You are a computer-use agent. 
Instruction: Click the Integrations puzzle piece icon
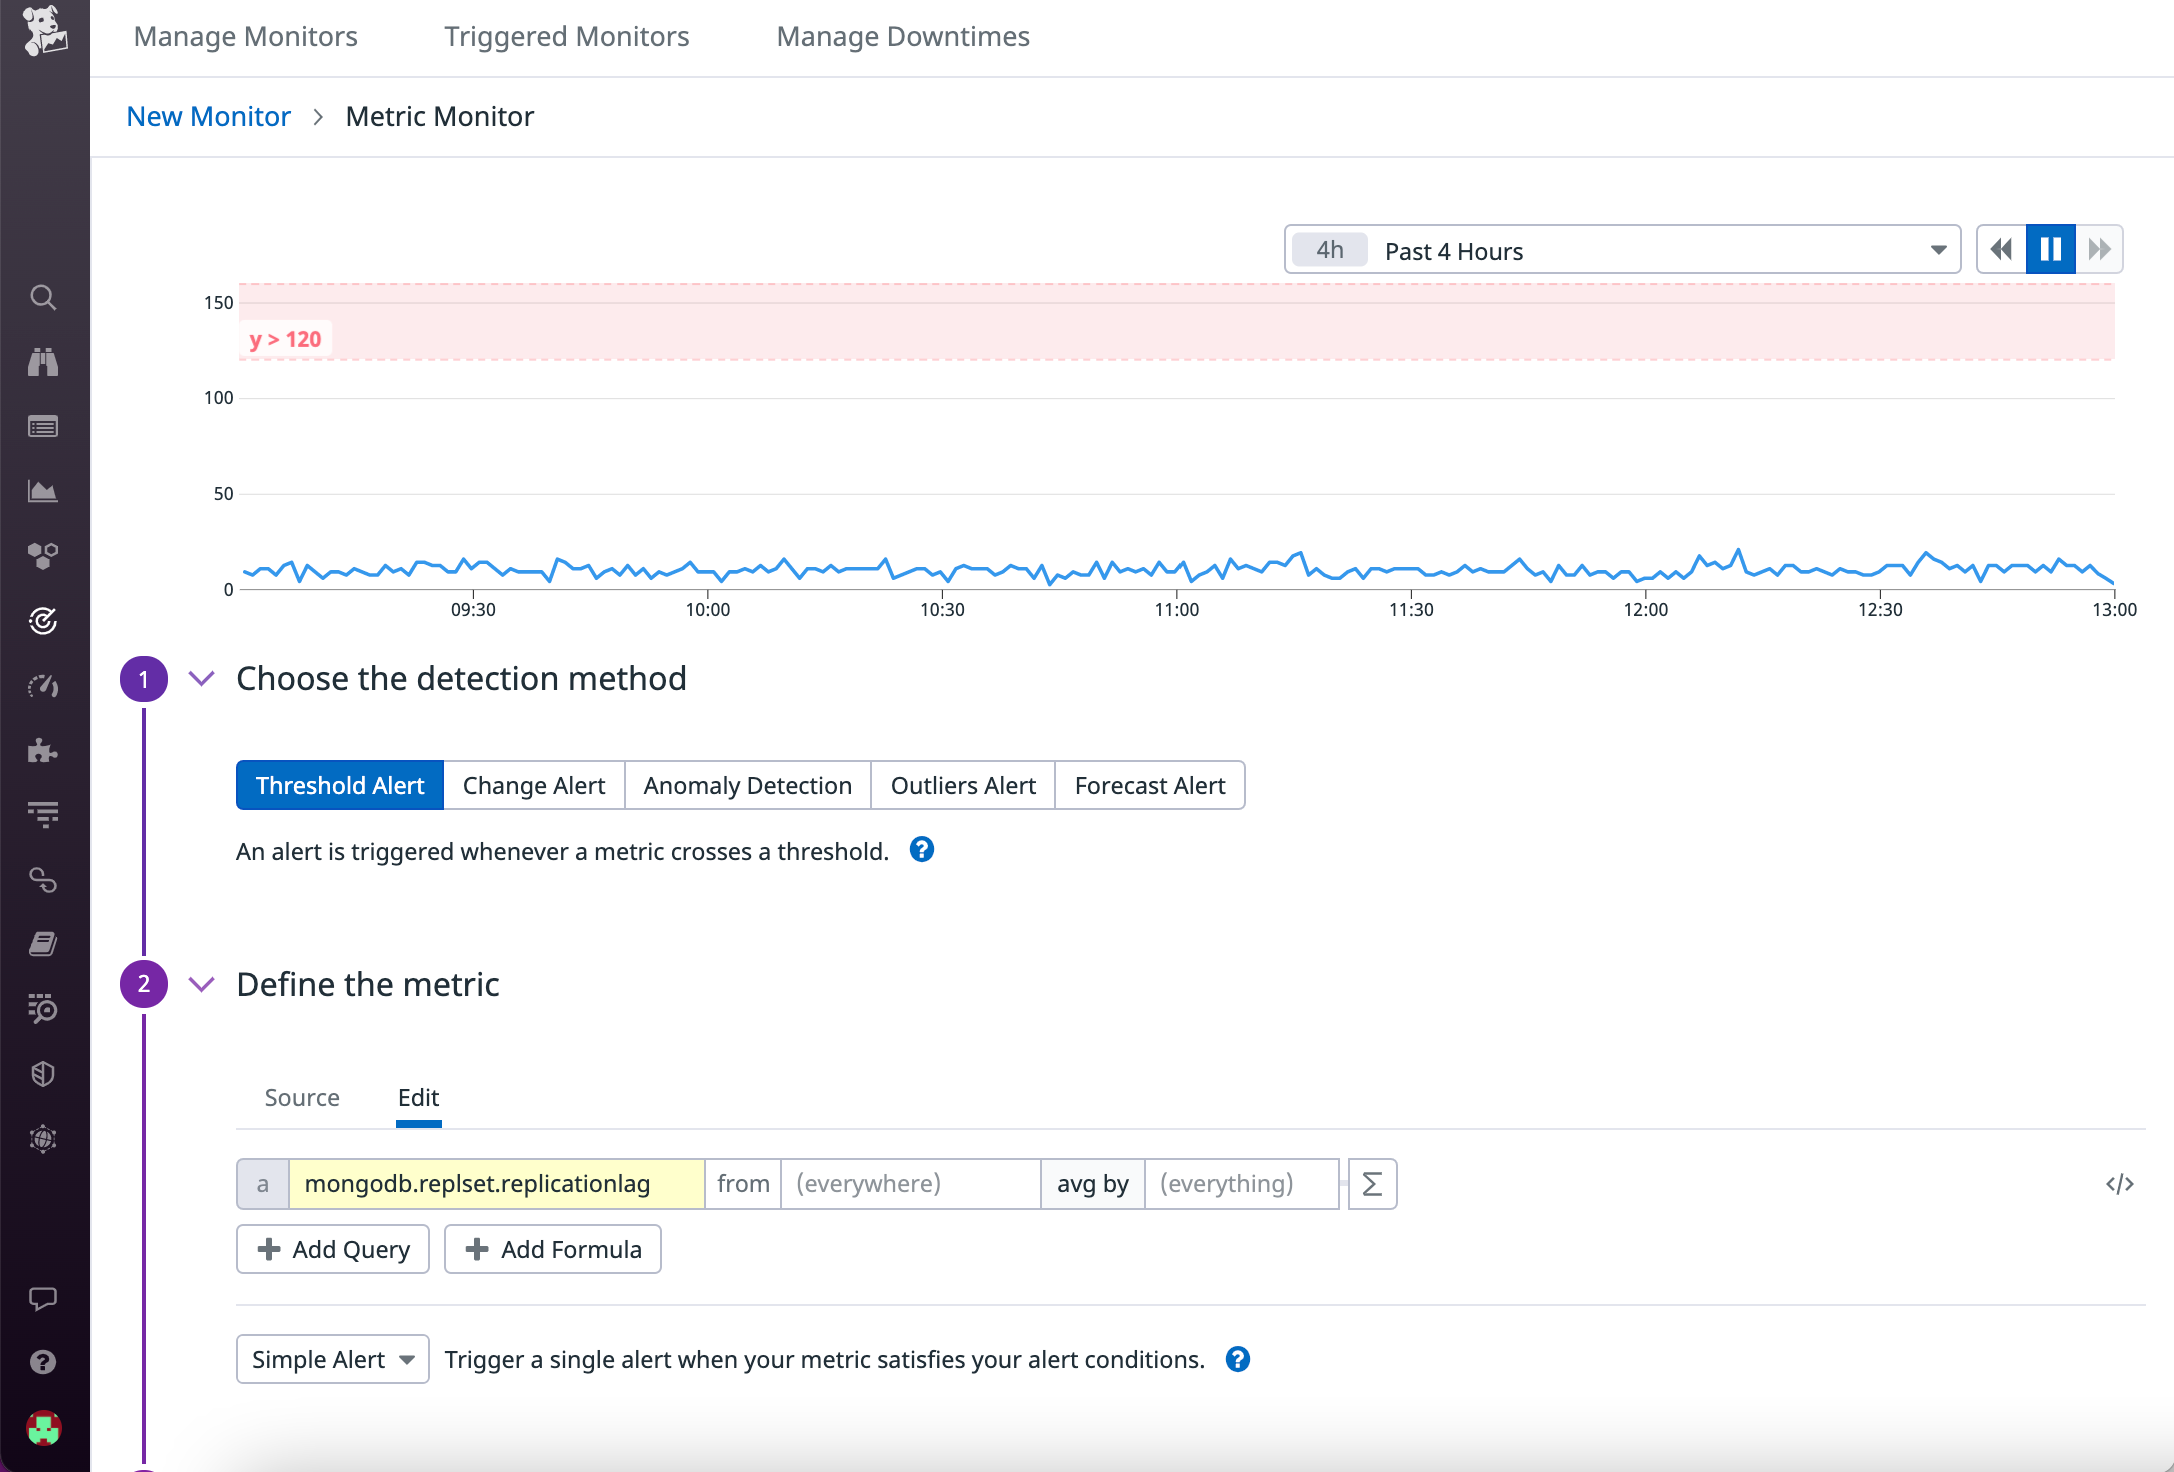(44, 751)
